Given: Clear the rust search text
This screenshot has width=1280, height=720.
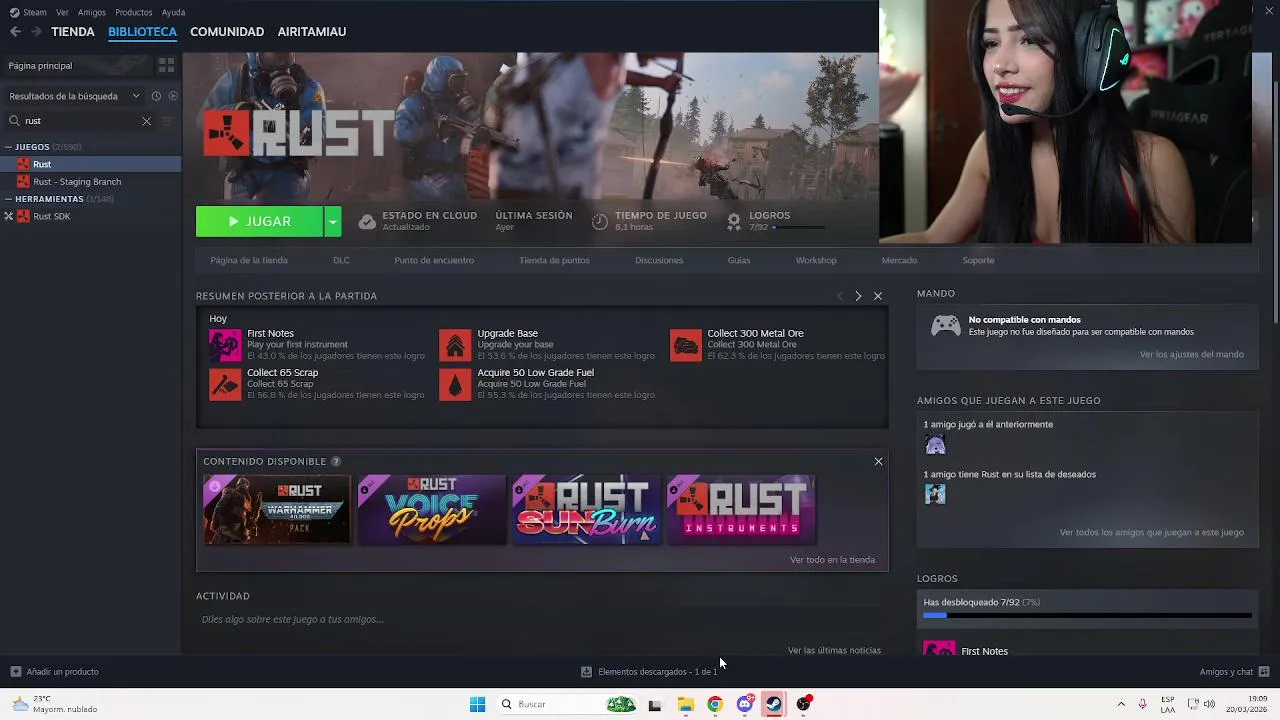Looking at the screenshot, I should pyautogui.click(x=146, y=121).
